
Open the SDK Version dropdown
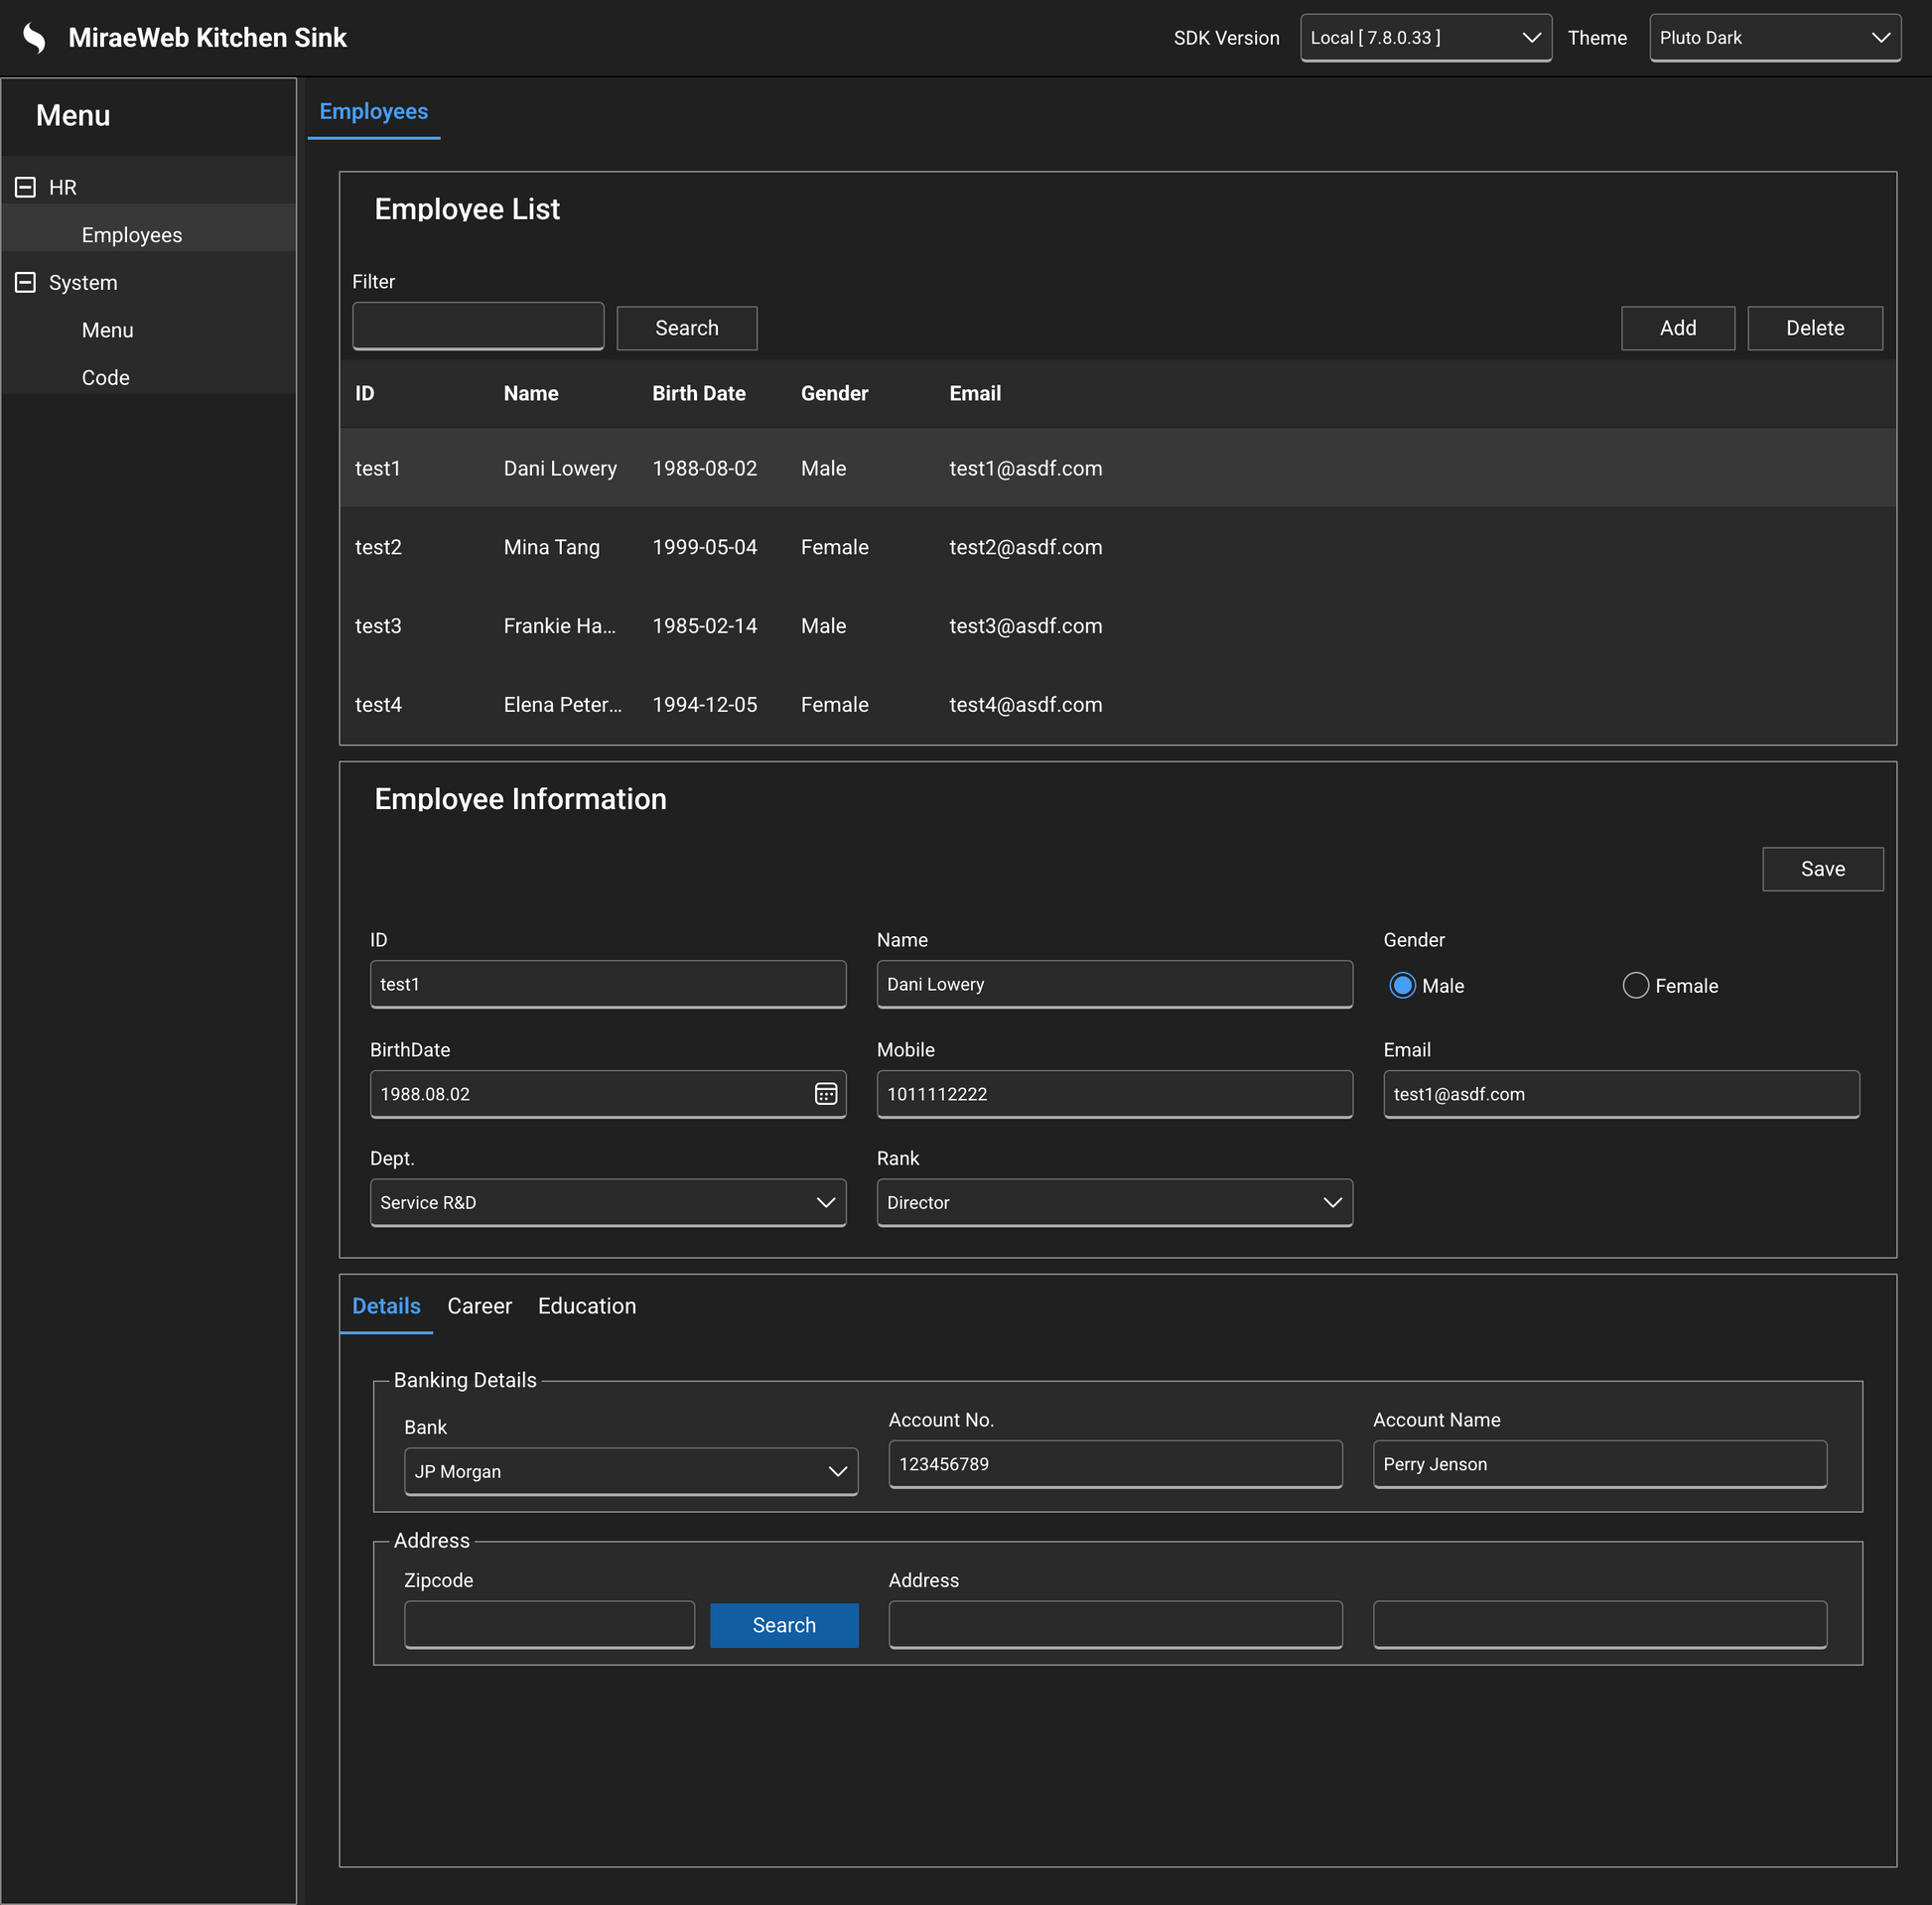(x=1425, y=37)
